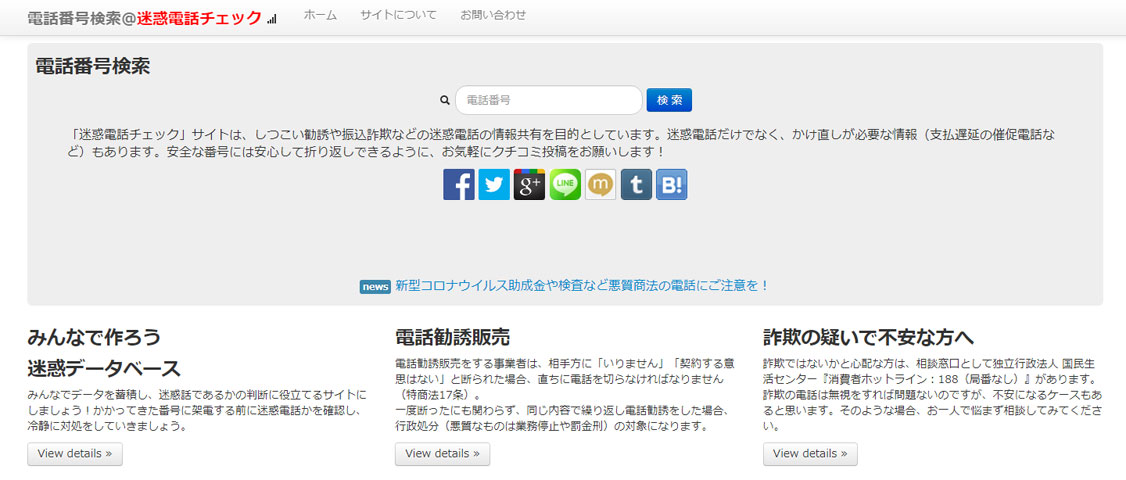Click the Twitter share icon
This screenshot has height=480, width=1126.
pyautogui.click(x=494, y=184)
